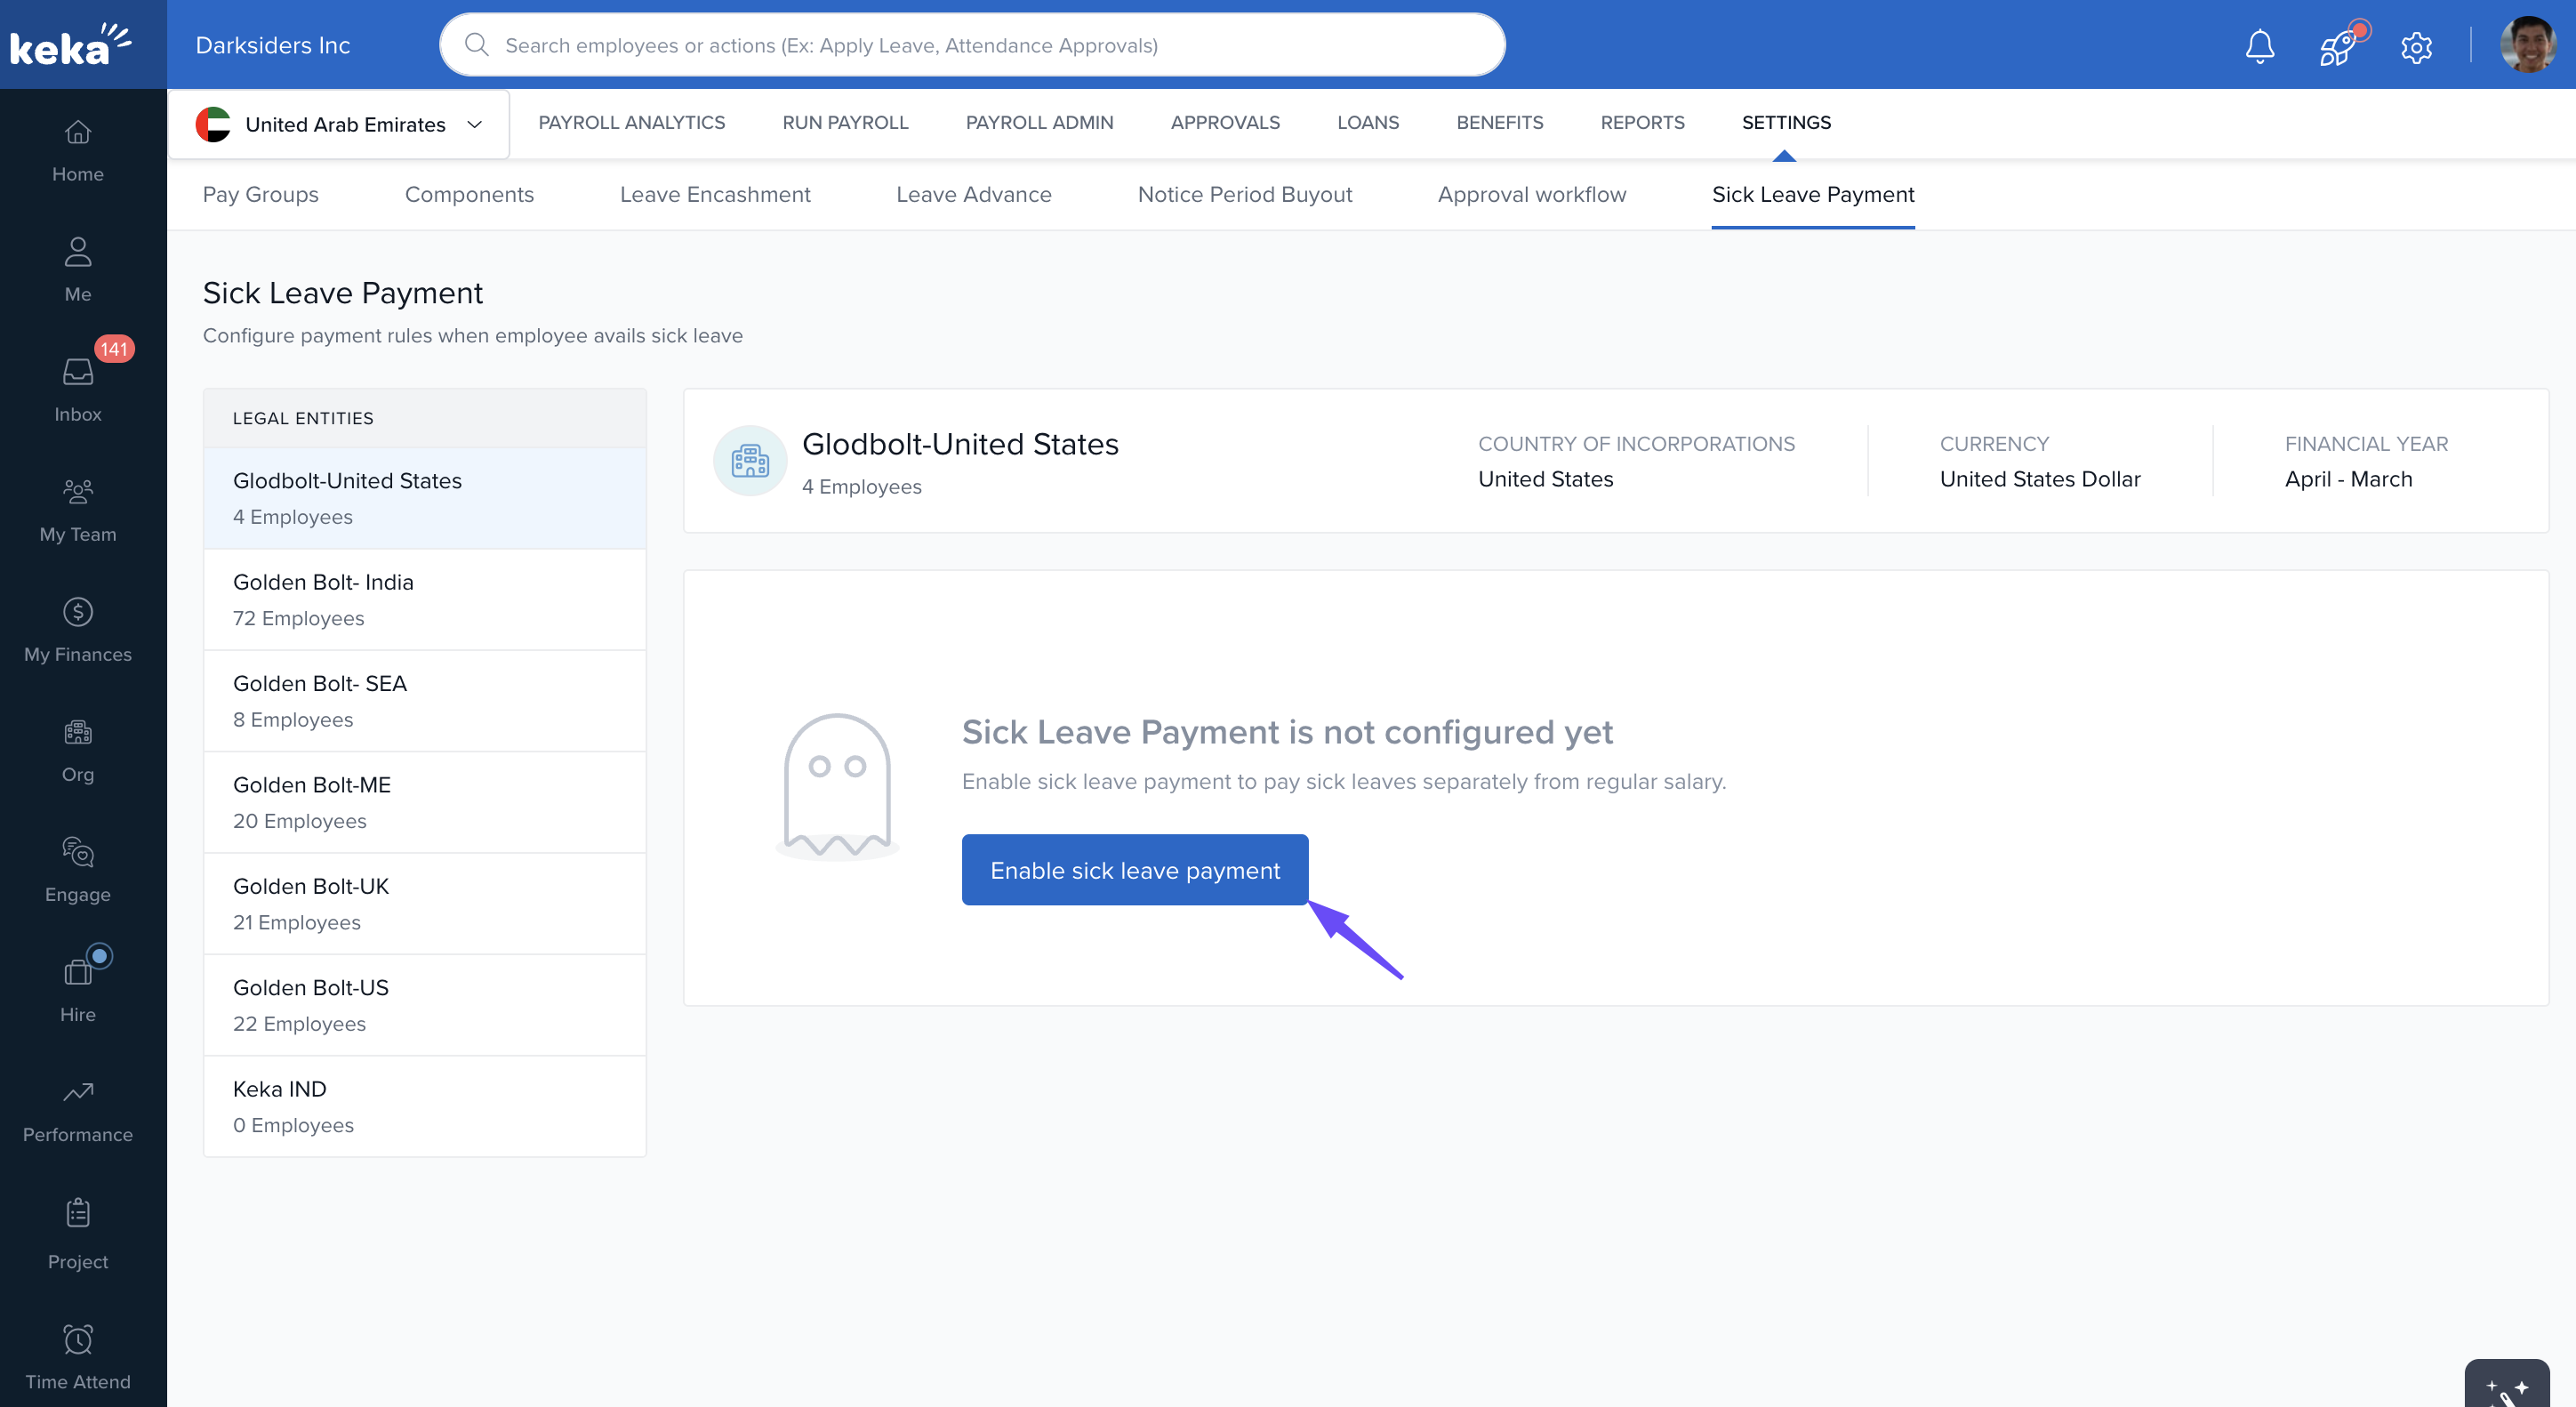Open the Run Payroll menu

844,122
